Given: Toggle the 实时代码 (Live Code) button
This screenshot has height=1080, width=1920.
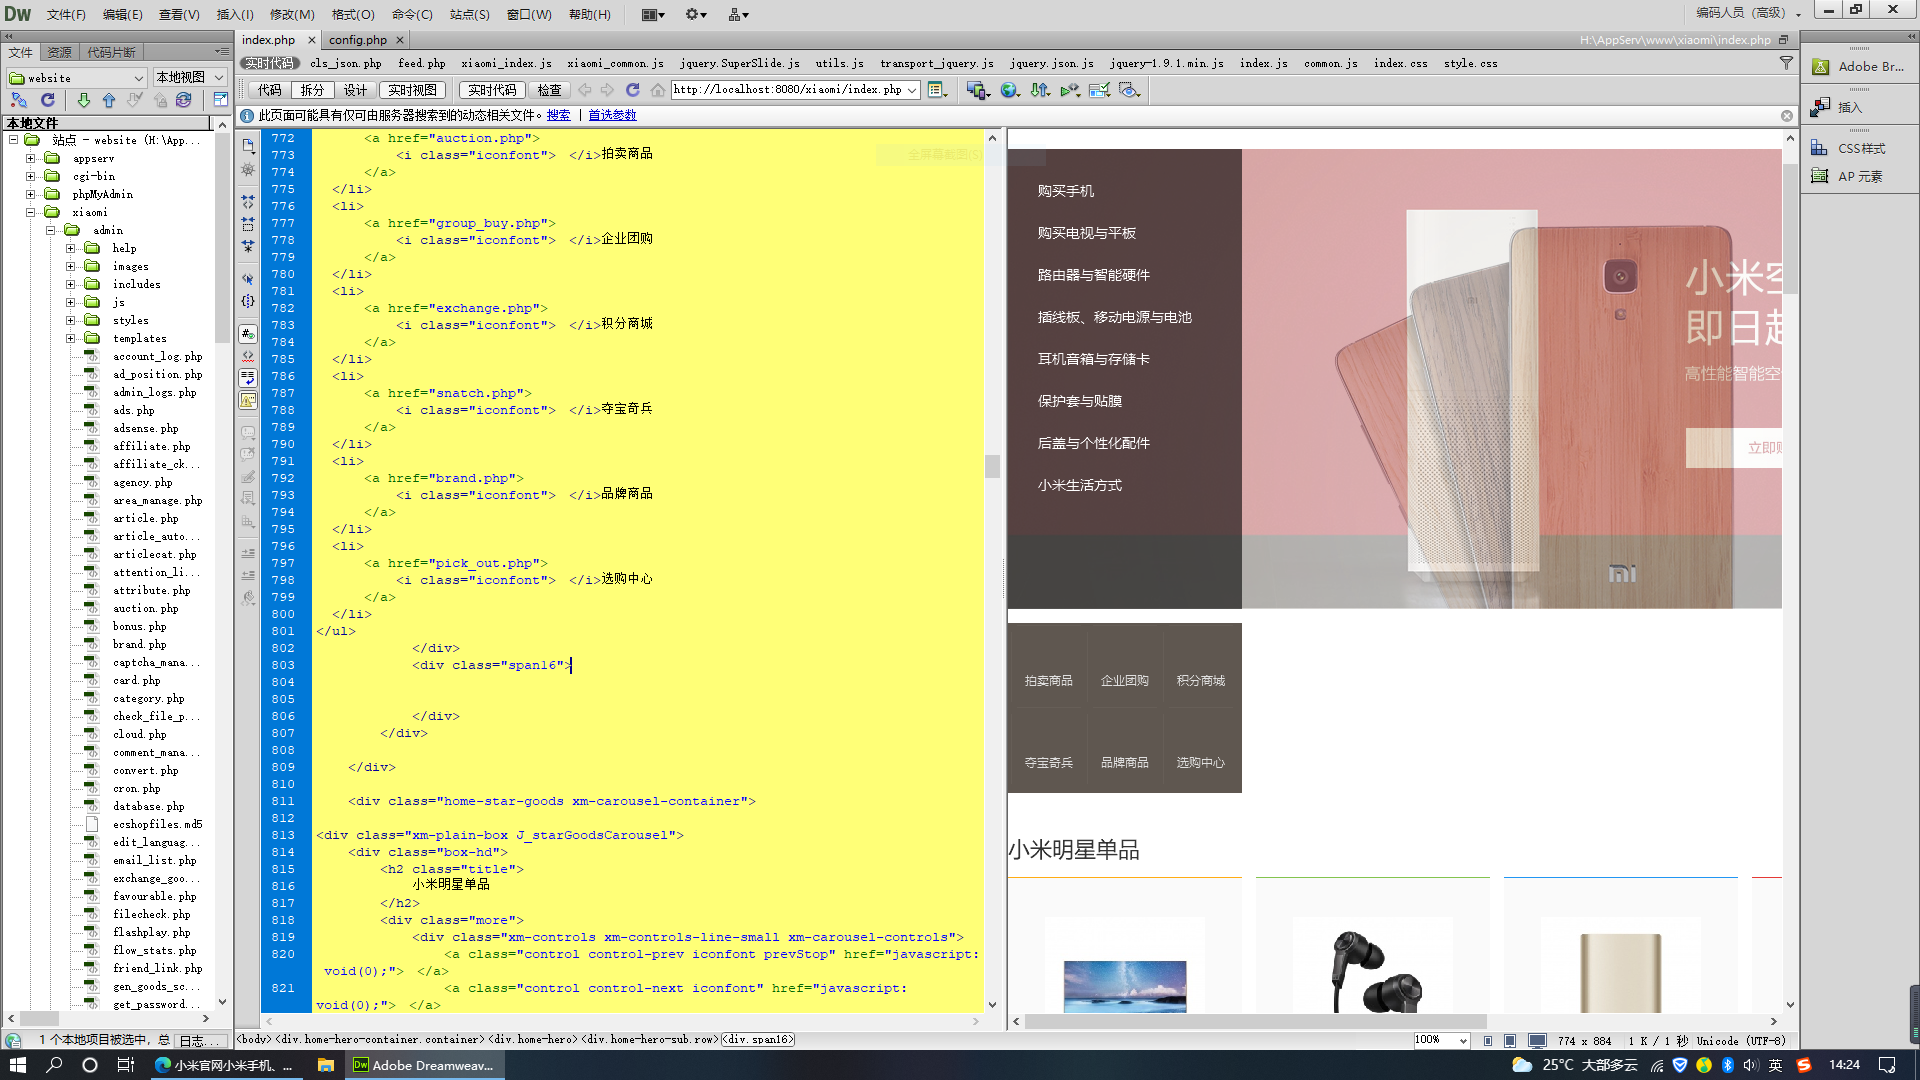Looking at the screenshot, I should tap(492, 90).
